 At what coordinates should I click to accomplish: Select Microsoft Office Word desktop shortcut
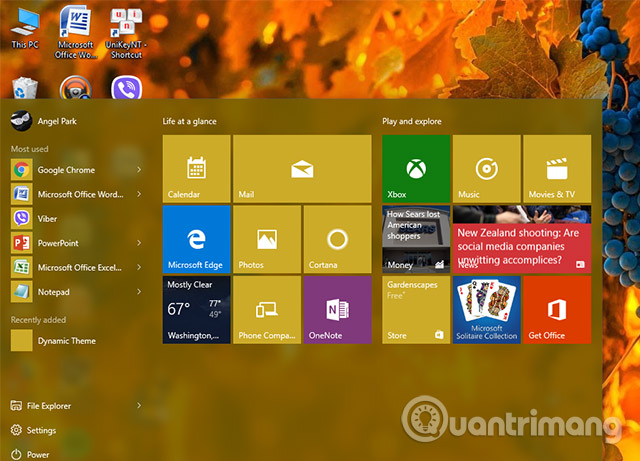(x=76, y=33)
